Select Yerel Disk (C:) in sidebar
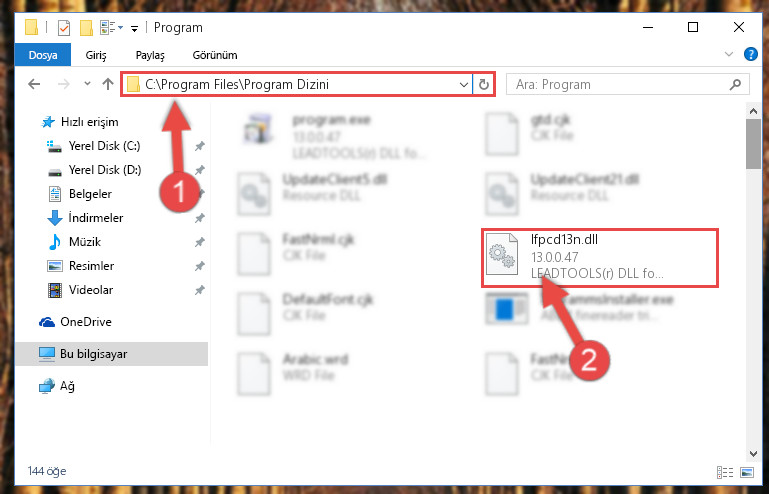Image resolution: width=769 pixels, height=494 pixels. click(104, 146)
